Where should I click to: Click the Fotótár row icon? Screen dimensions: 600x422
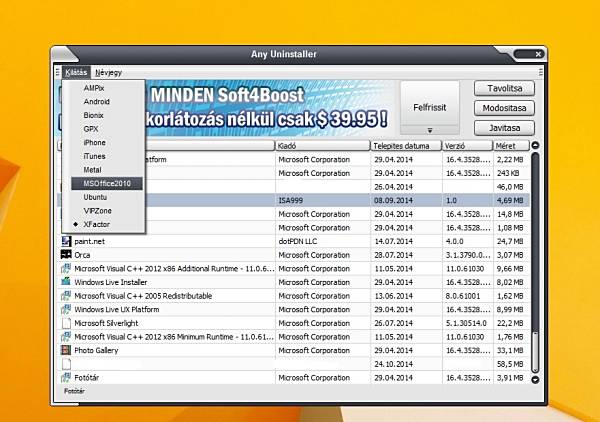[x=66, y=378]
